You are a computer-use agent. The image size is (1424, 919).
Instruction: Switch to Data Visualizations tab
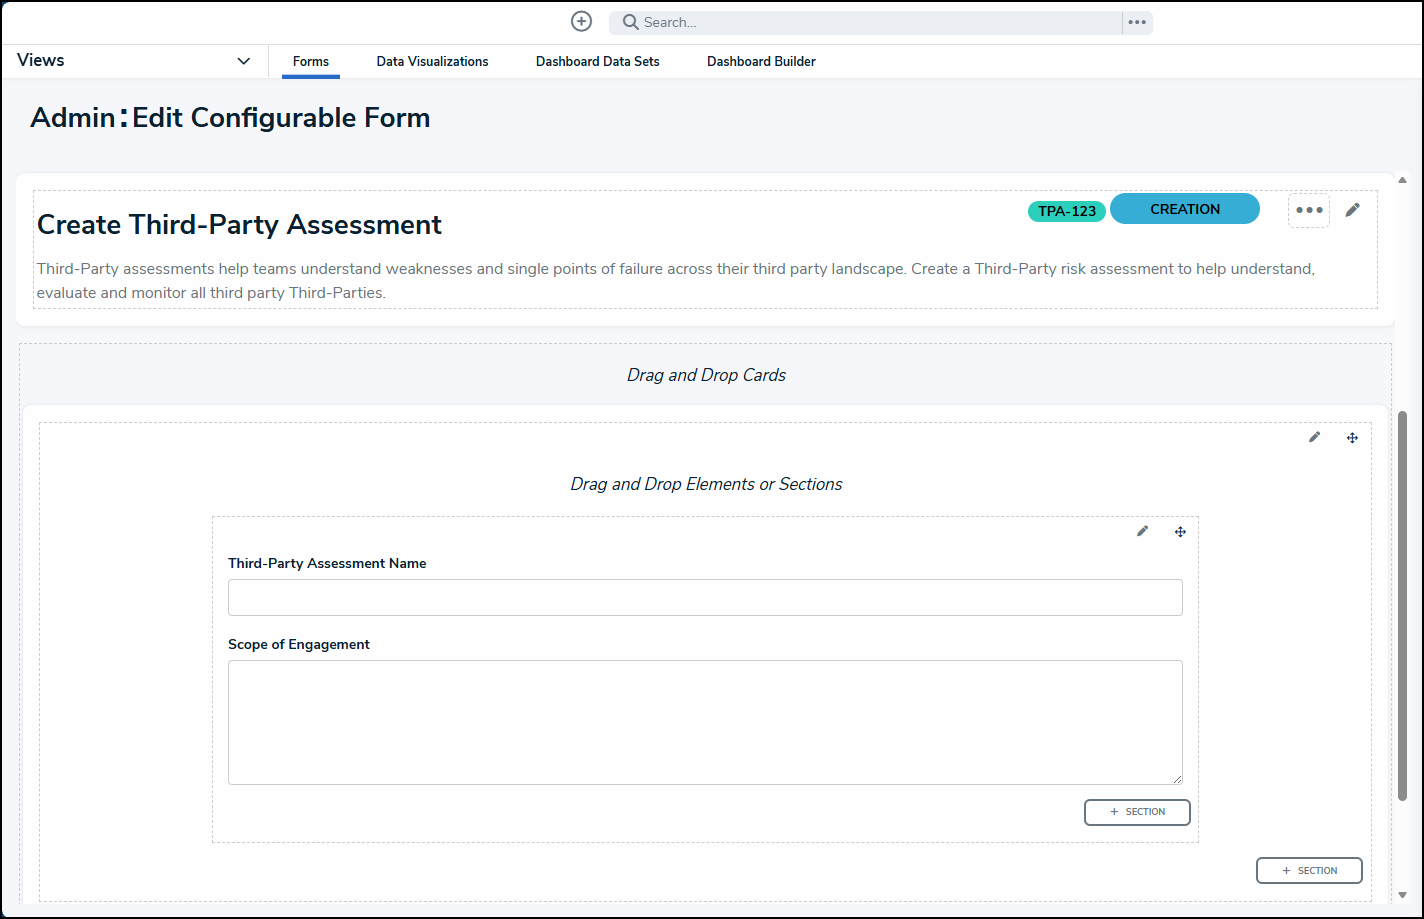(x=432, y=62)
